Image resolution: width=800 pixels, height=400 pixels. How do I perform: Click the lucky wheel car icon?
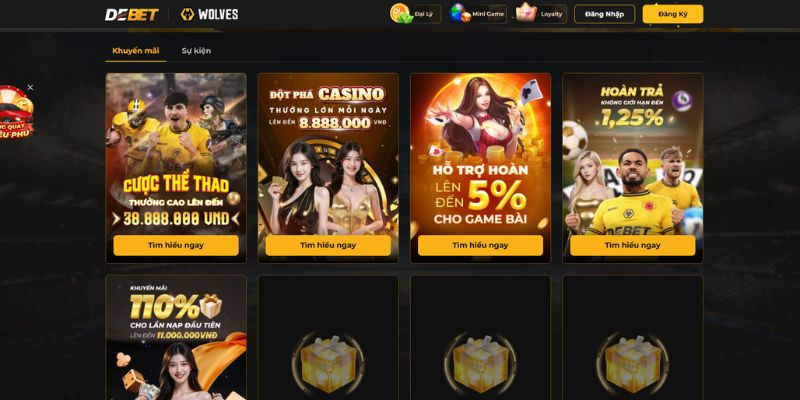[x=15, y=112]
